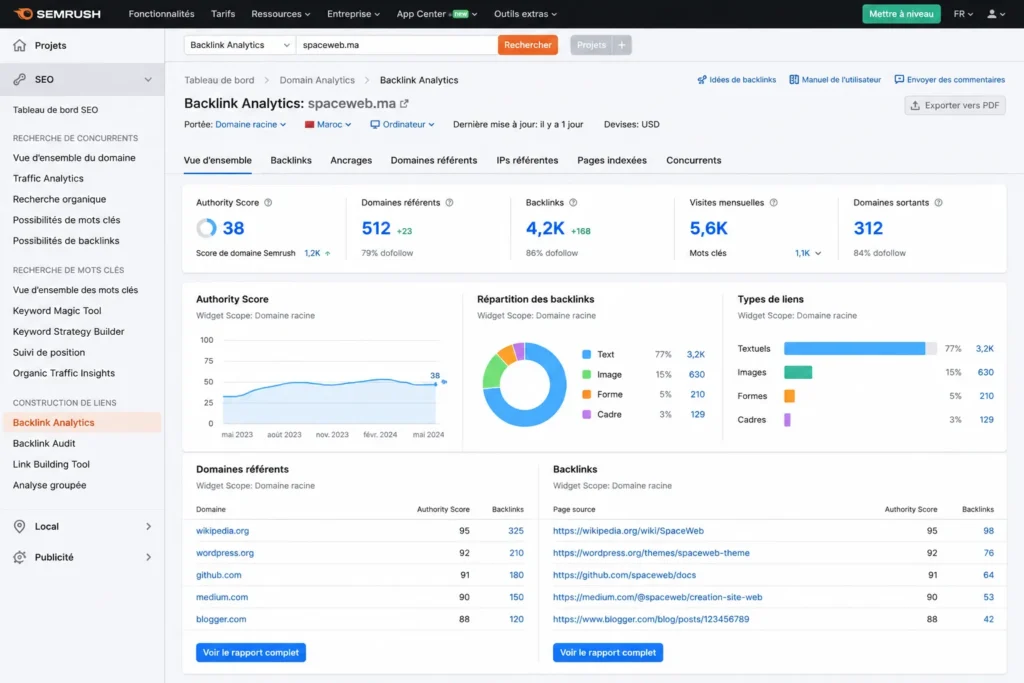1024x683 pixels.
Task: Click the backlinks distribution donut chart
Action: click(x=524, y=385)
